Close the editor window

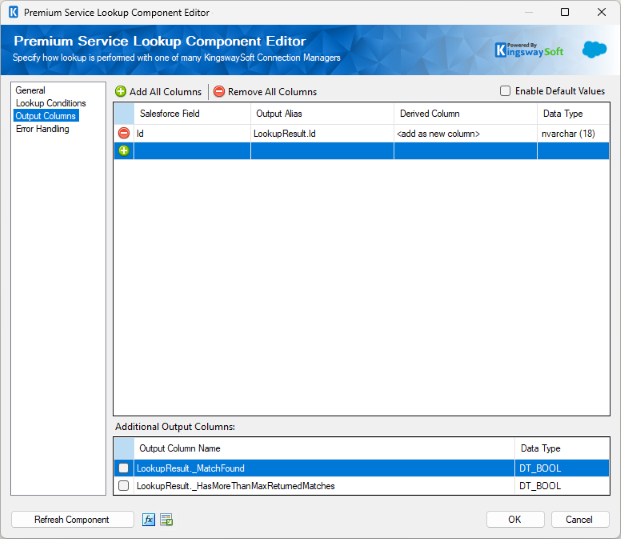click(602, 12)
